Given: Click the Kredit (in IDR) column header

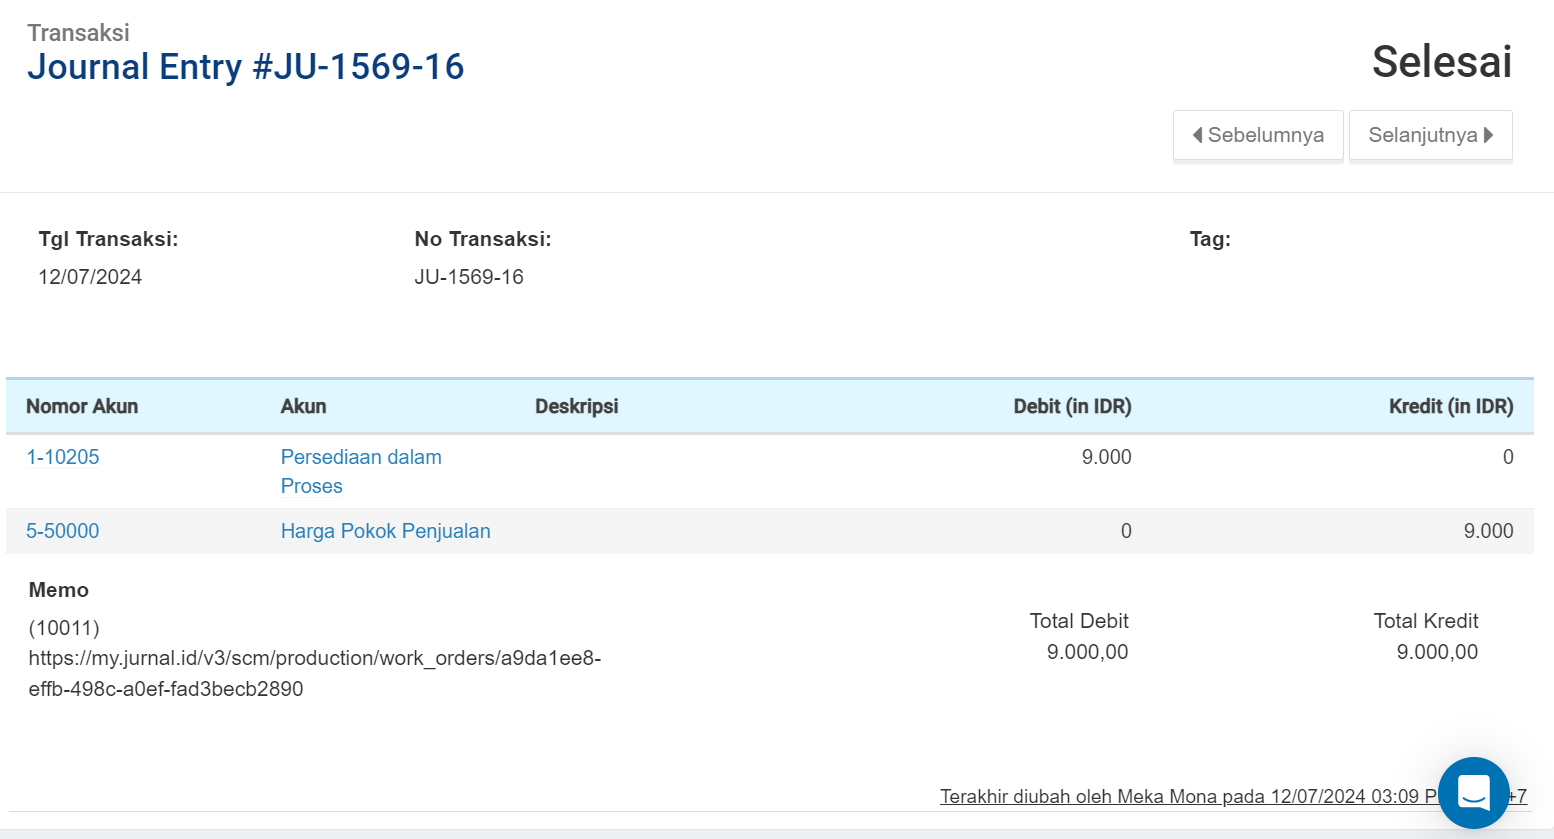Looking at the screenshot, I should (1450, 406).
